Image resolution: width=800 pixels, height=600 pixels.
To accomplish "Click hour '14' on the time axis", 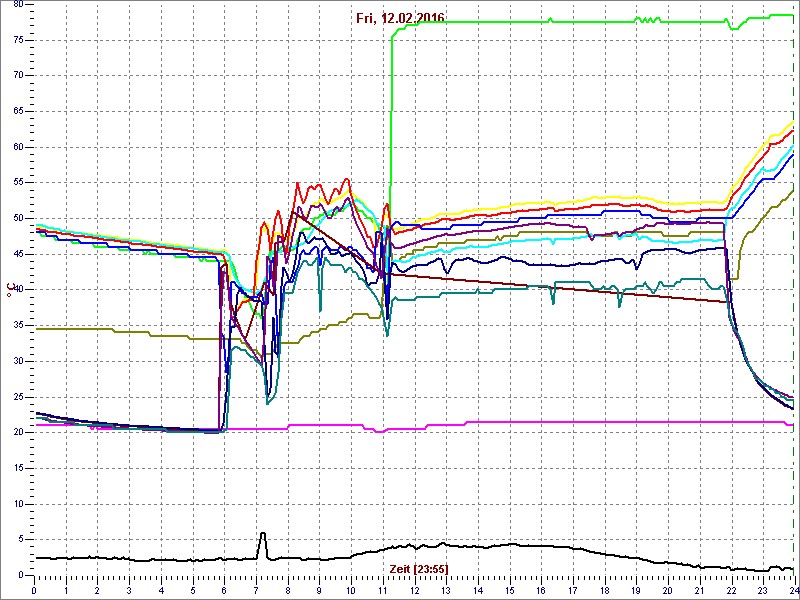I will (478, 590).
